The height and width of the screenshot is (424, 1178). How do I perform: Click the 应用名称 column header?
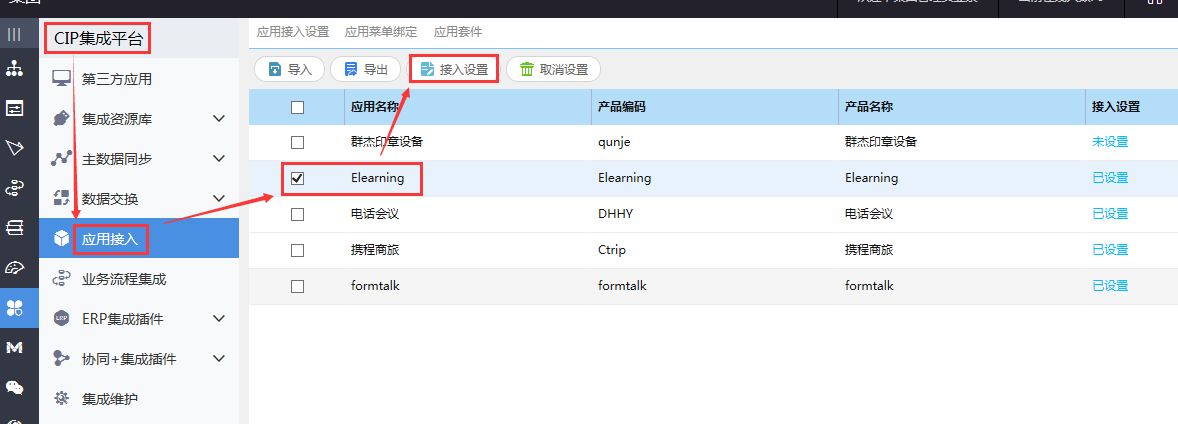point(468,108)
